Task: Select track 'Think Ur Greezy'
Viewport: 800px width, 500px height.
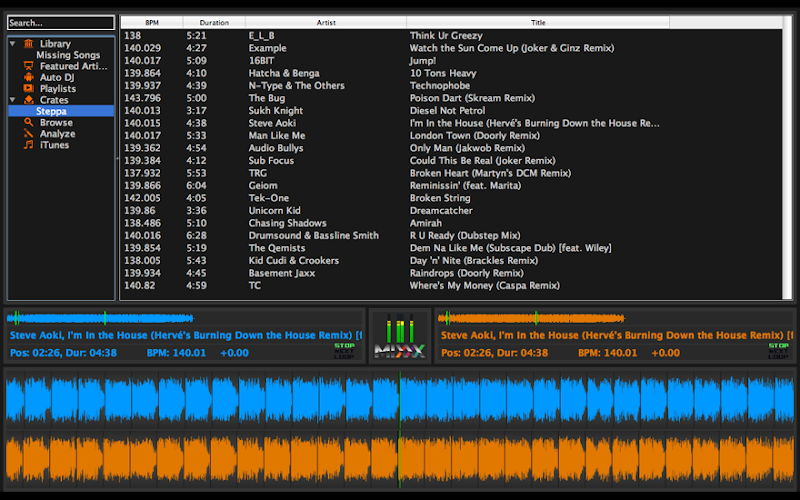Action: [446, 36]
